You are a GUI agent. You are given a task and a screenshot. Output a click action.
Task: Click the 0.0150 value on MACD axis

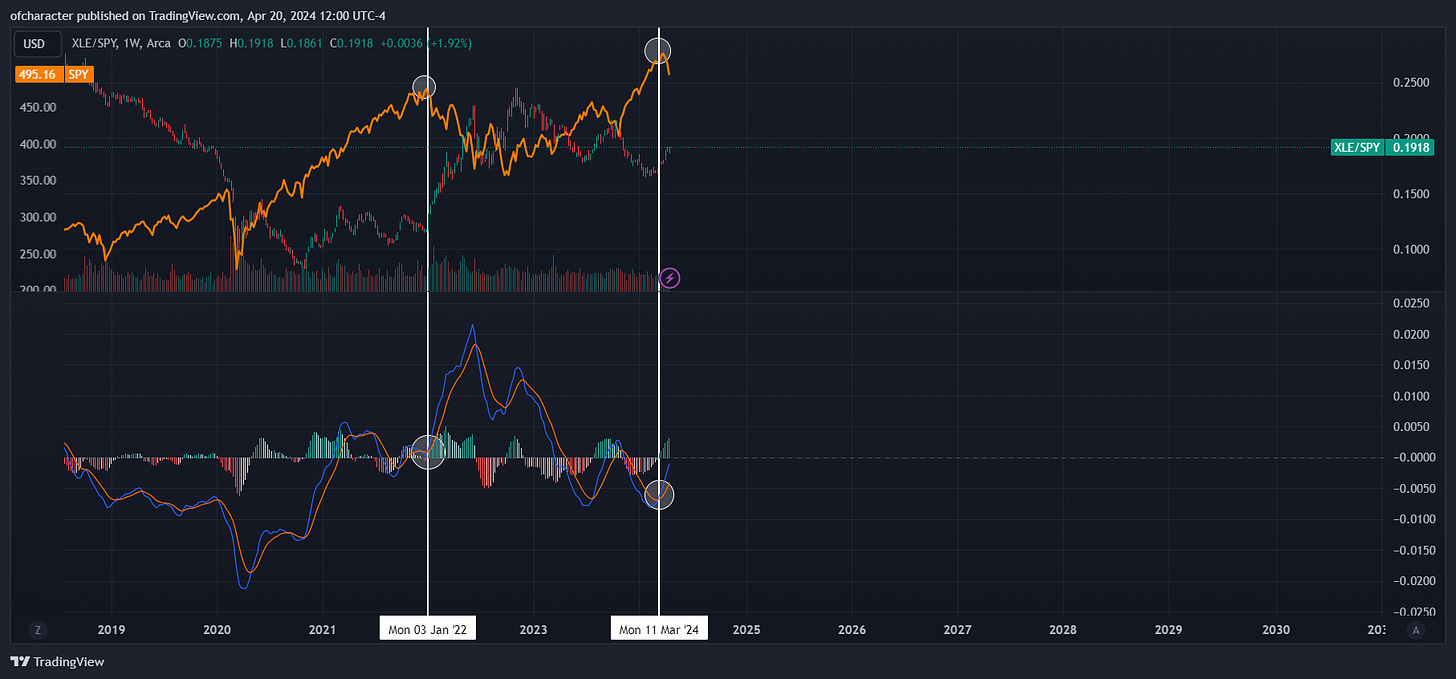[1412, 365]
